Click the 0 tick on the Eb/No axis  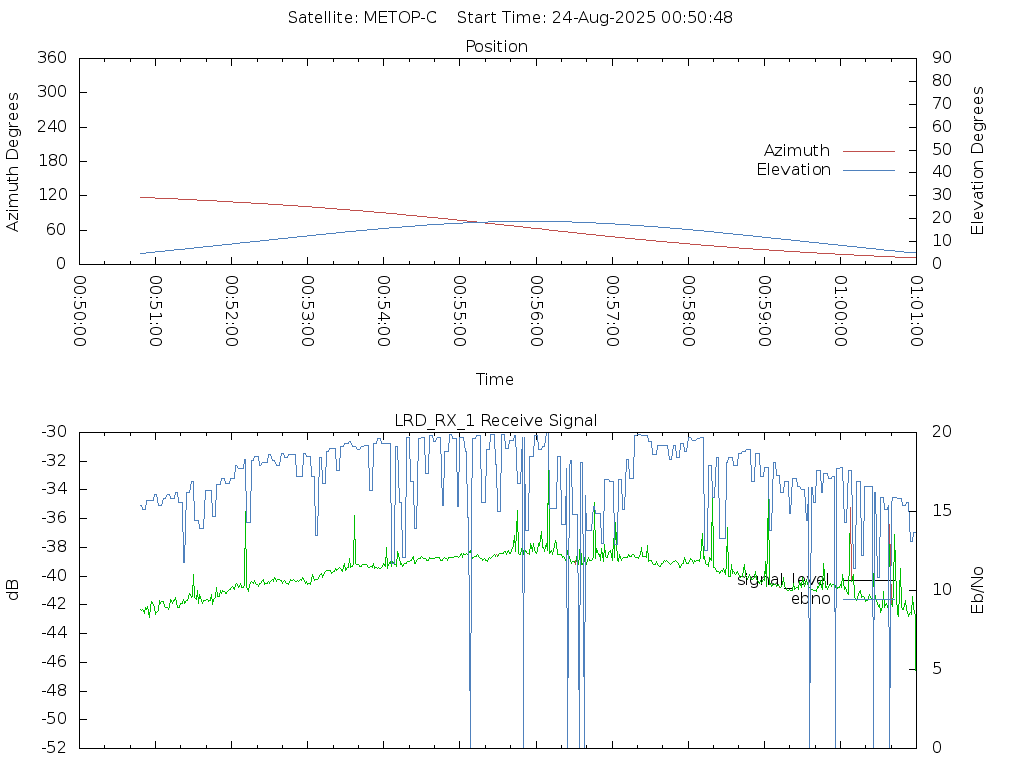tap(937, 748)
